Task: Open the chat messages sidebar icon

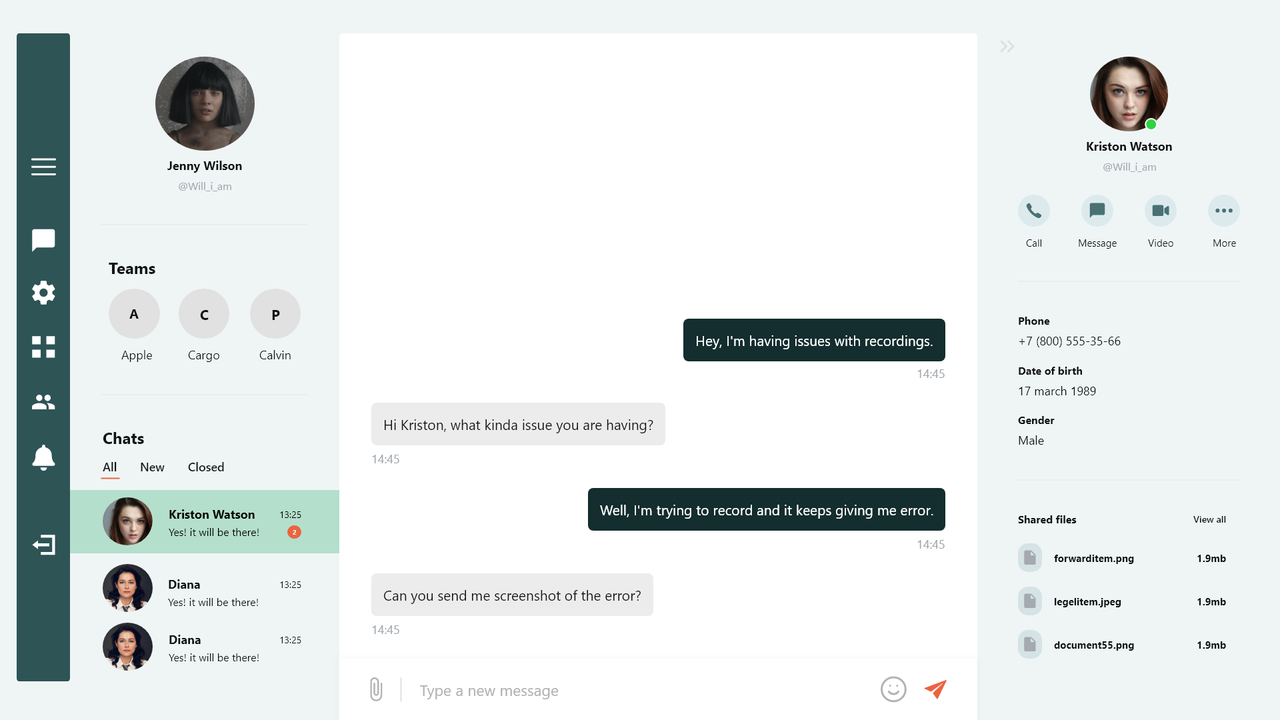Action: [x=43, y=239]
